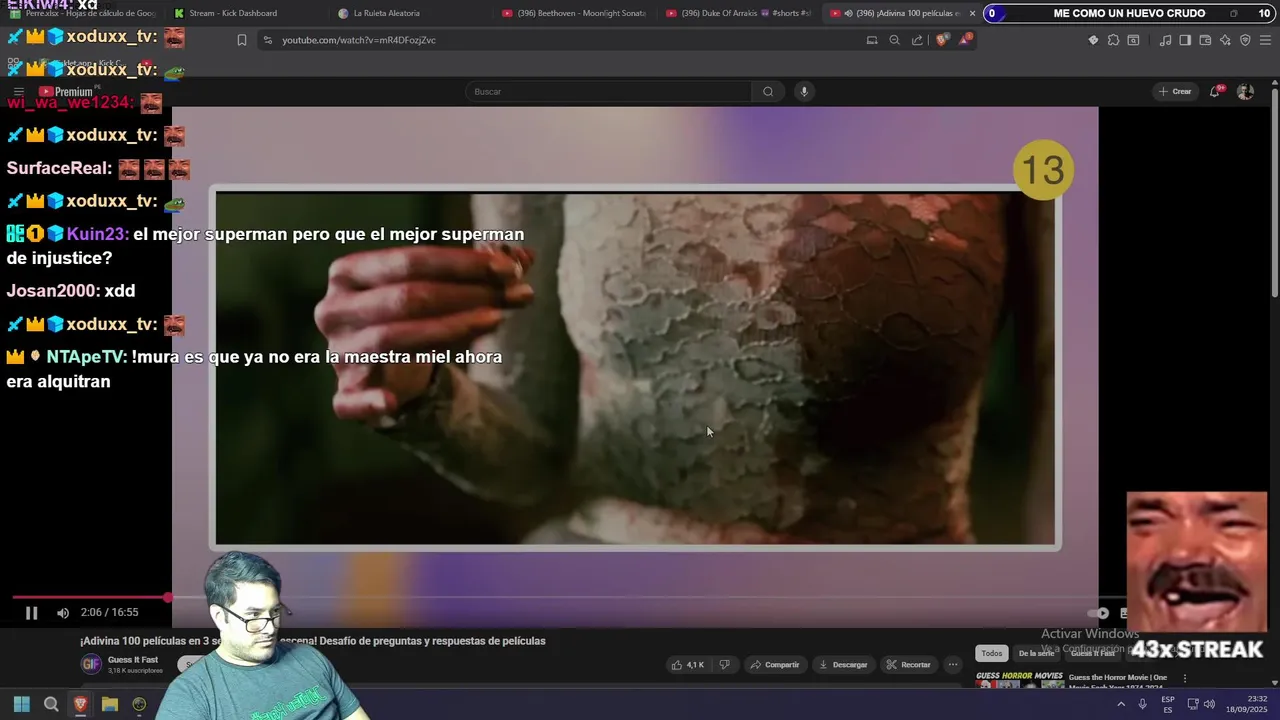1280x720 pixels.
Task: Click the zoom magnifier in address bar
Action: coord(895,40)
